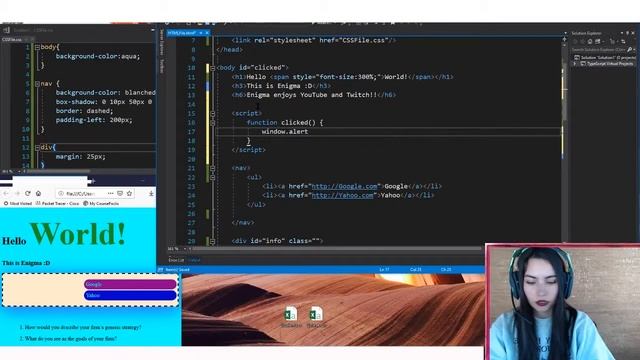This screenshot has width=640, height=360.
Task: Click the purple Google link in nav
Action: 130,284
